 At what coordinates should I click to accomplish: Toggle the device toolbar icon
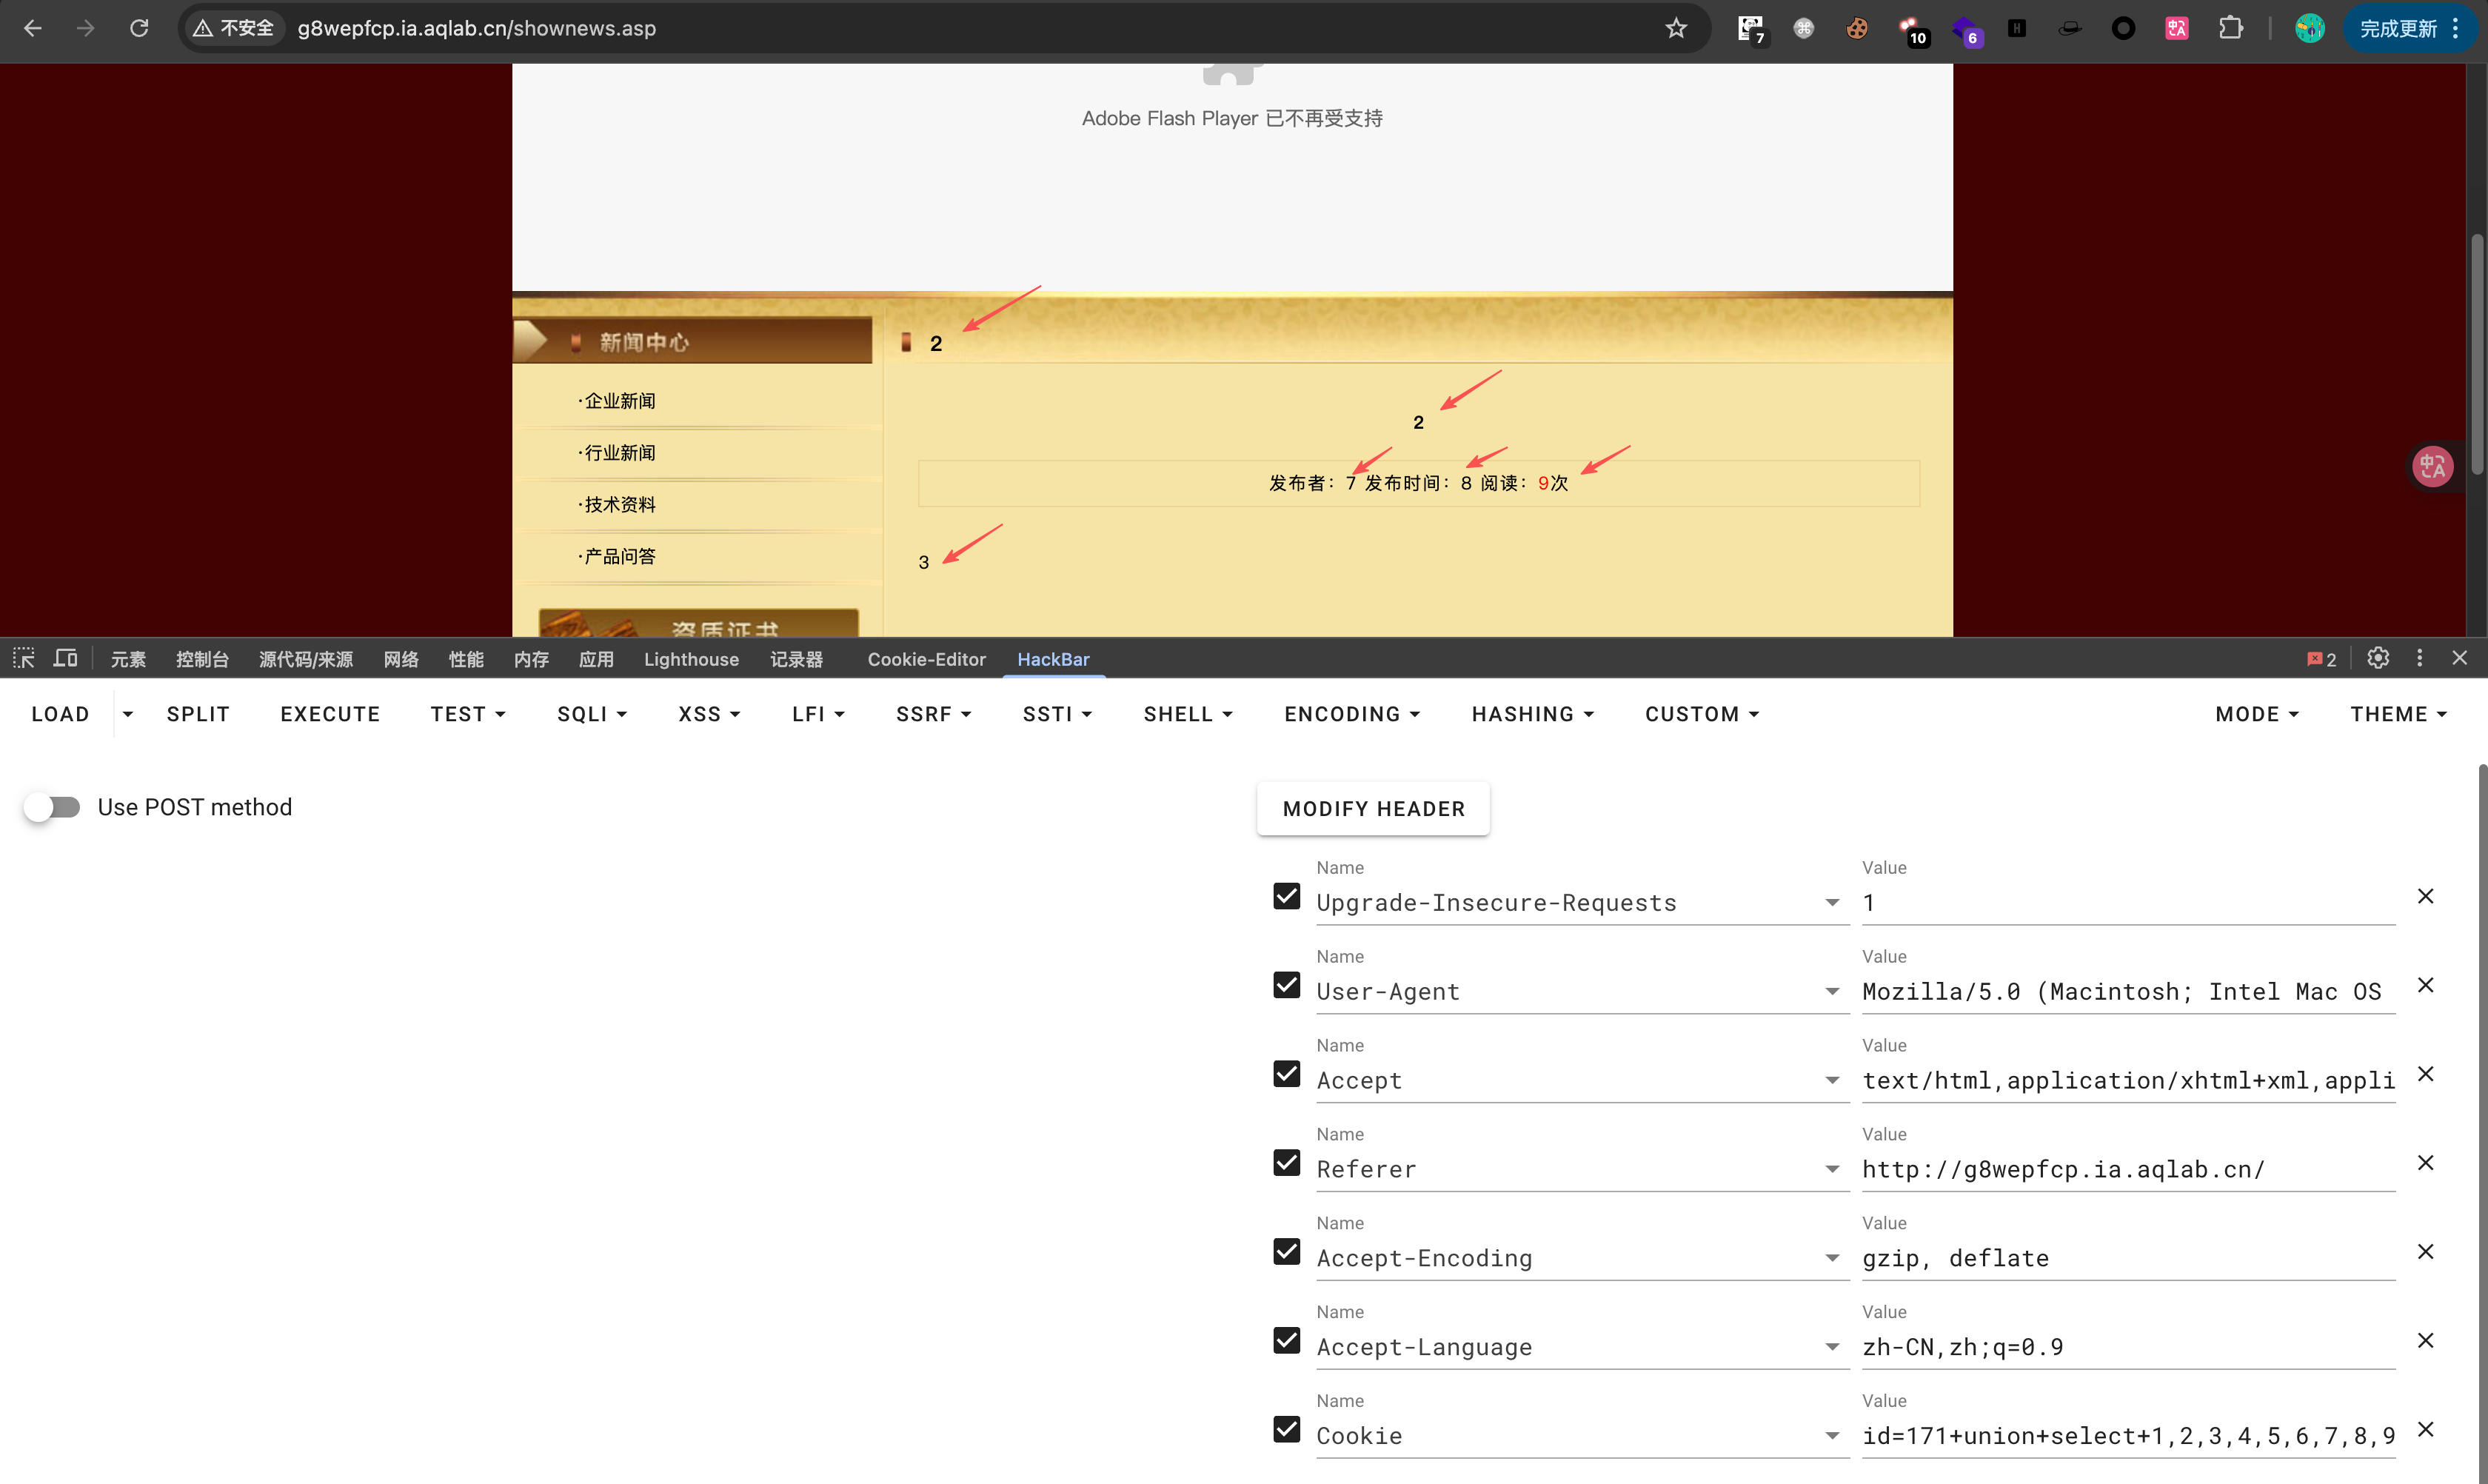click(66, 658)
